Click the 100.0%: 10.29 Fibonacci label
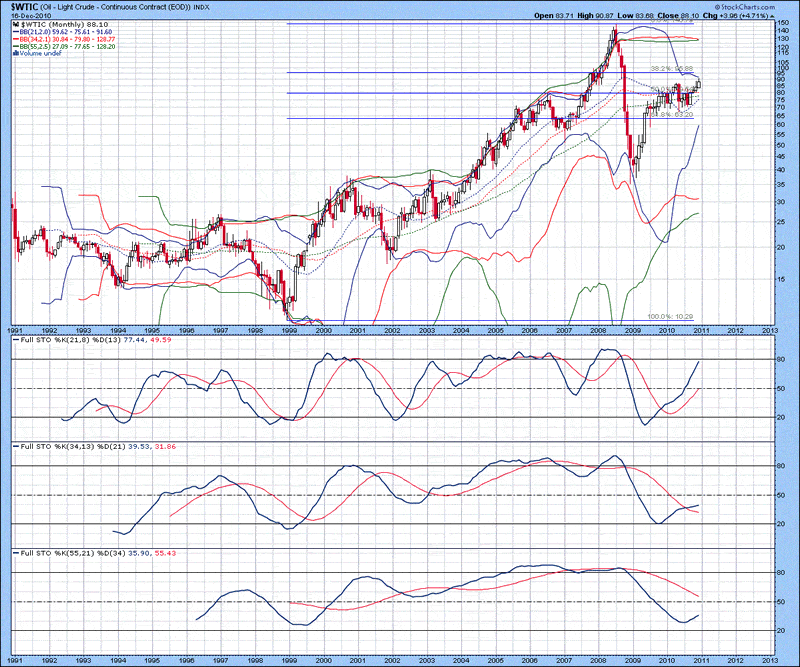 click(x=672, y=317)
